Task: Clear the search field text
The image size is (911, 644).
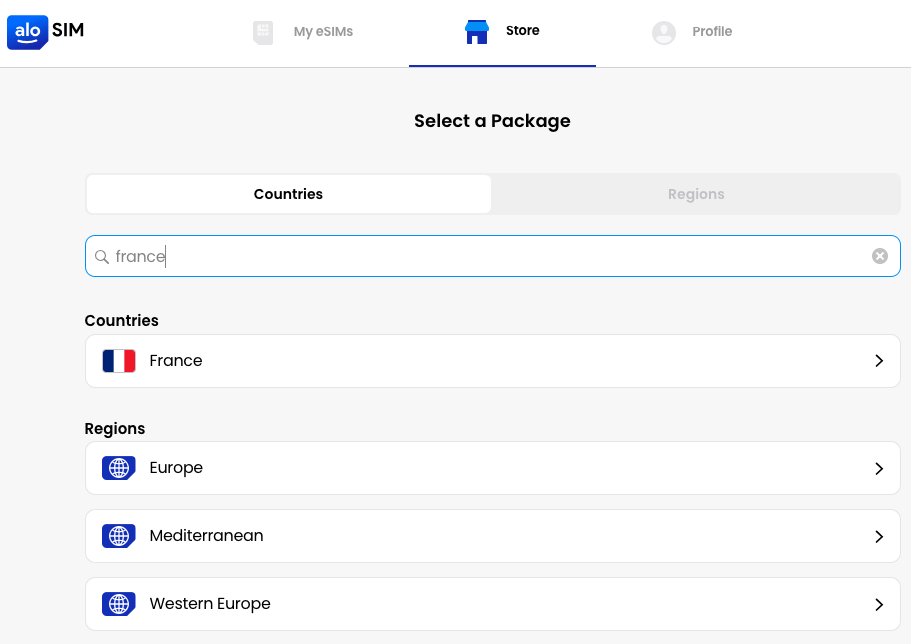Action: (x=880, y=256)
